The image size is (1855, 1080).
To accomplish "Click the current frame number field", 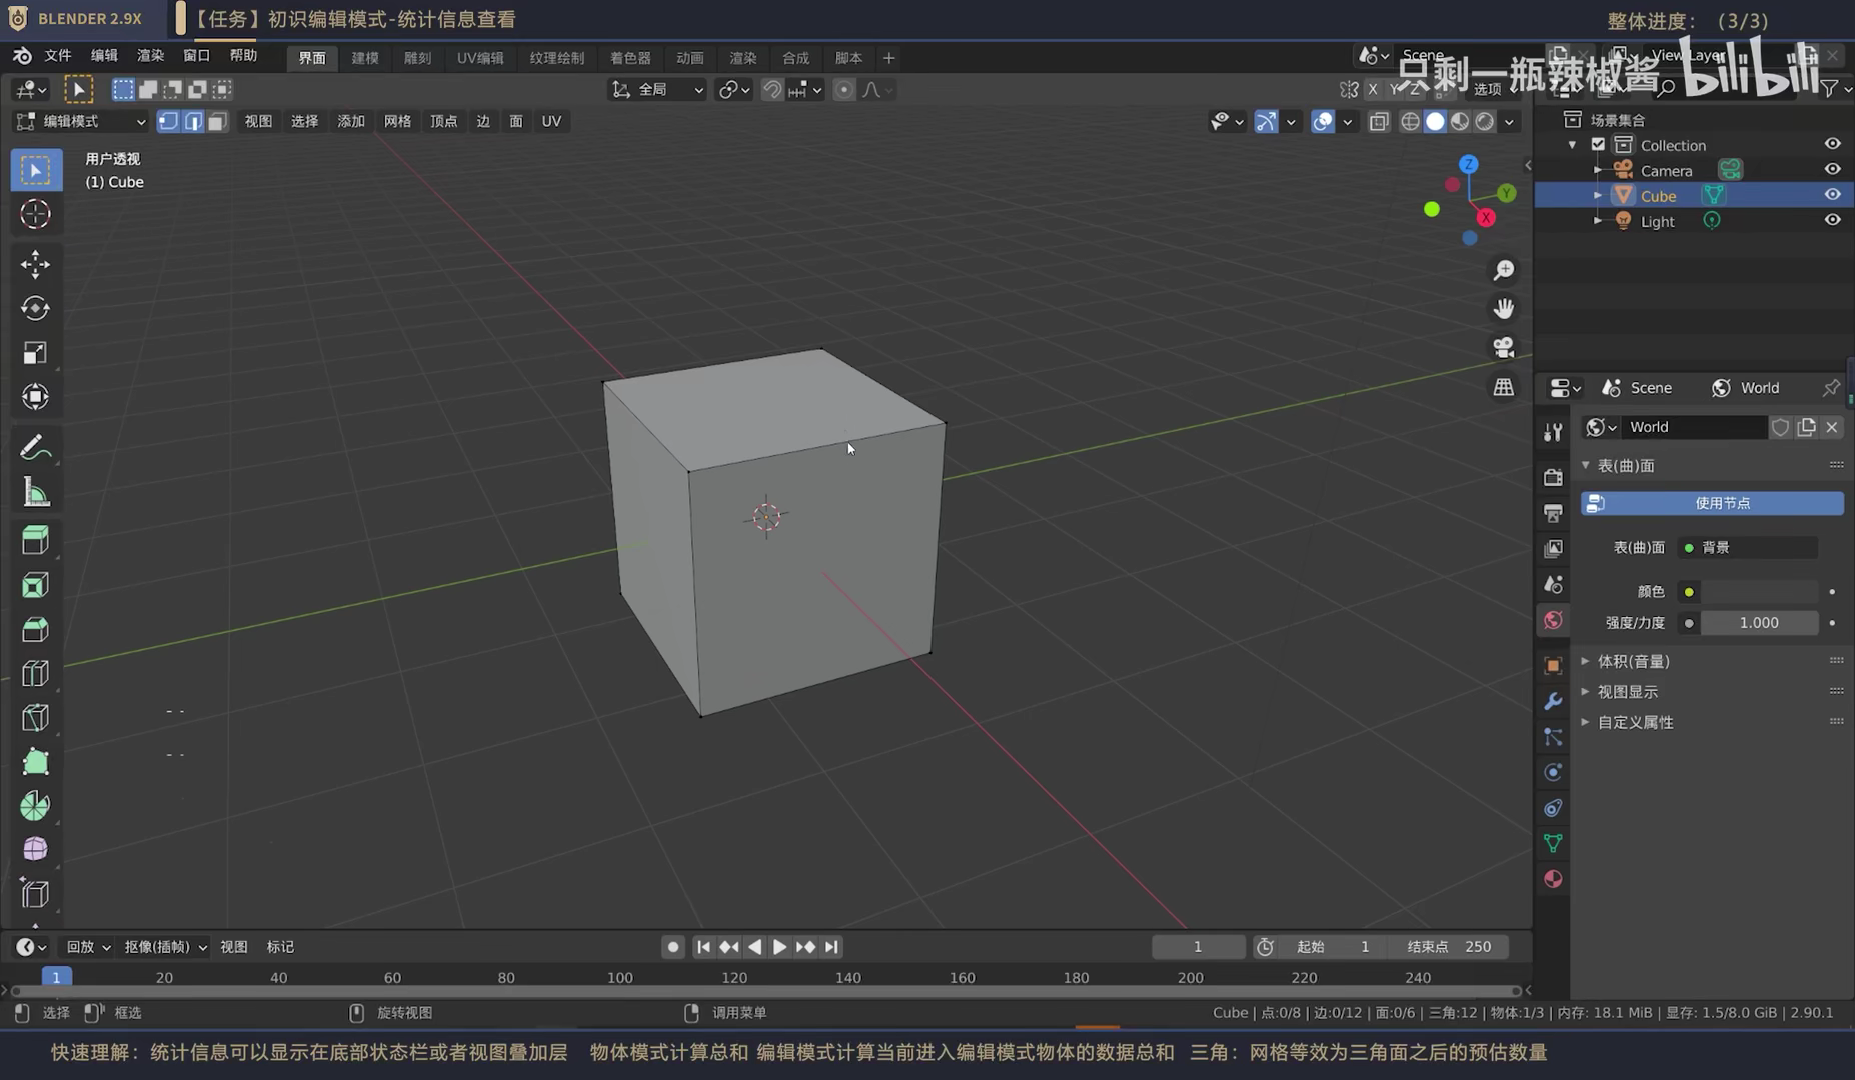I will (1198, 947).
